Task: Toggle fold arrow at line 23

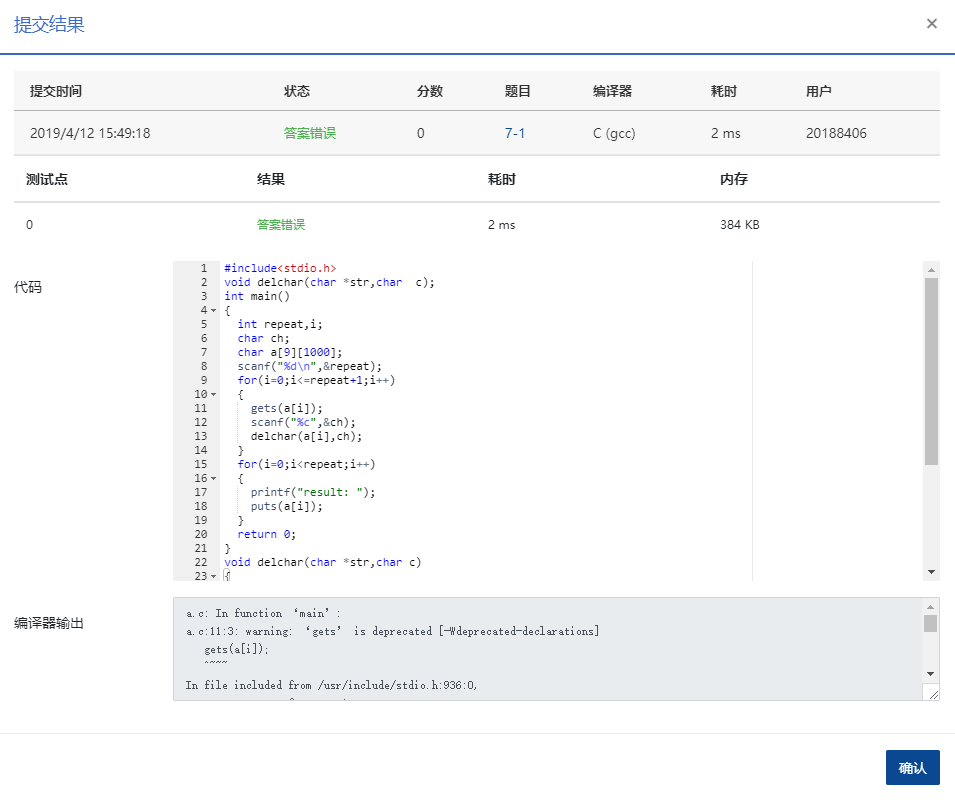Action: point(214,576)
